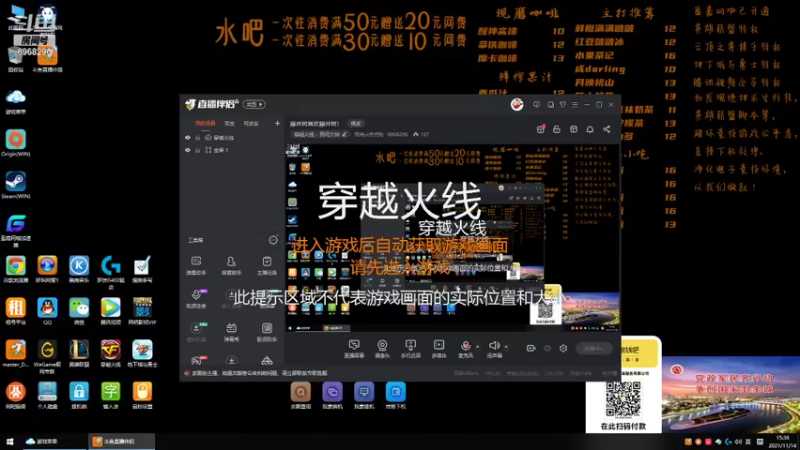This screenshot has height=450, width=800.
Task: Open the 穿越火线 room category label
Action: click(x=316, y=134)
